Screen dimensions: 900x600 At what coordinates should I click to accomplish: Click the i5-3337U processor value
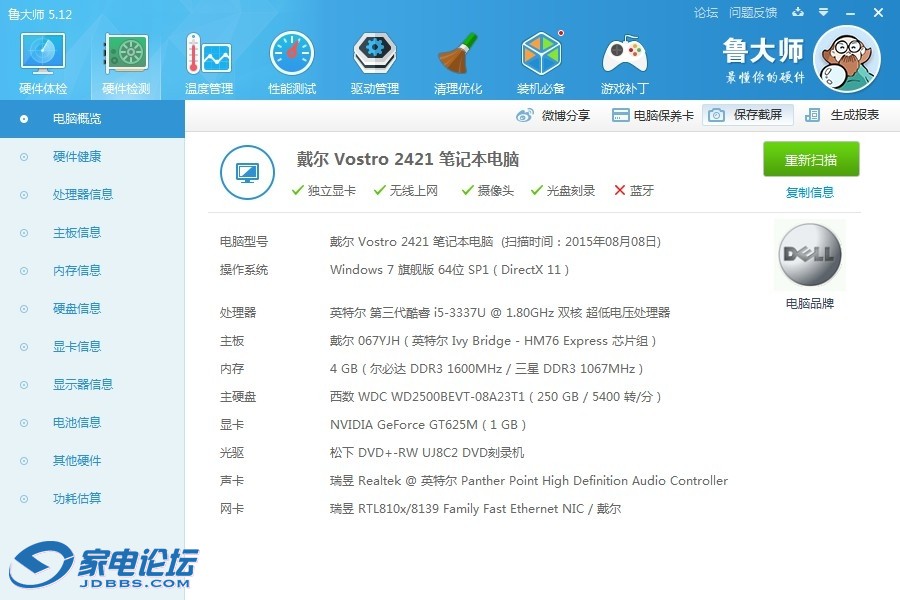500,312
